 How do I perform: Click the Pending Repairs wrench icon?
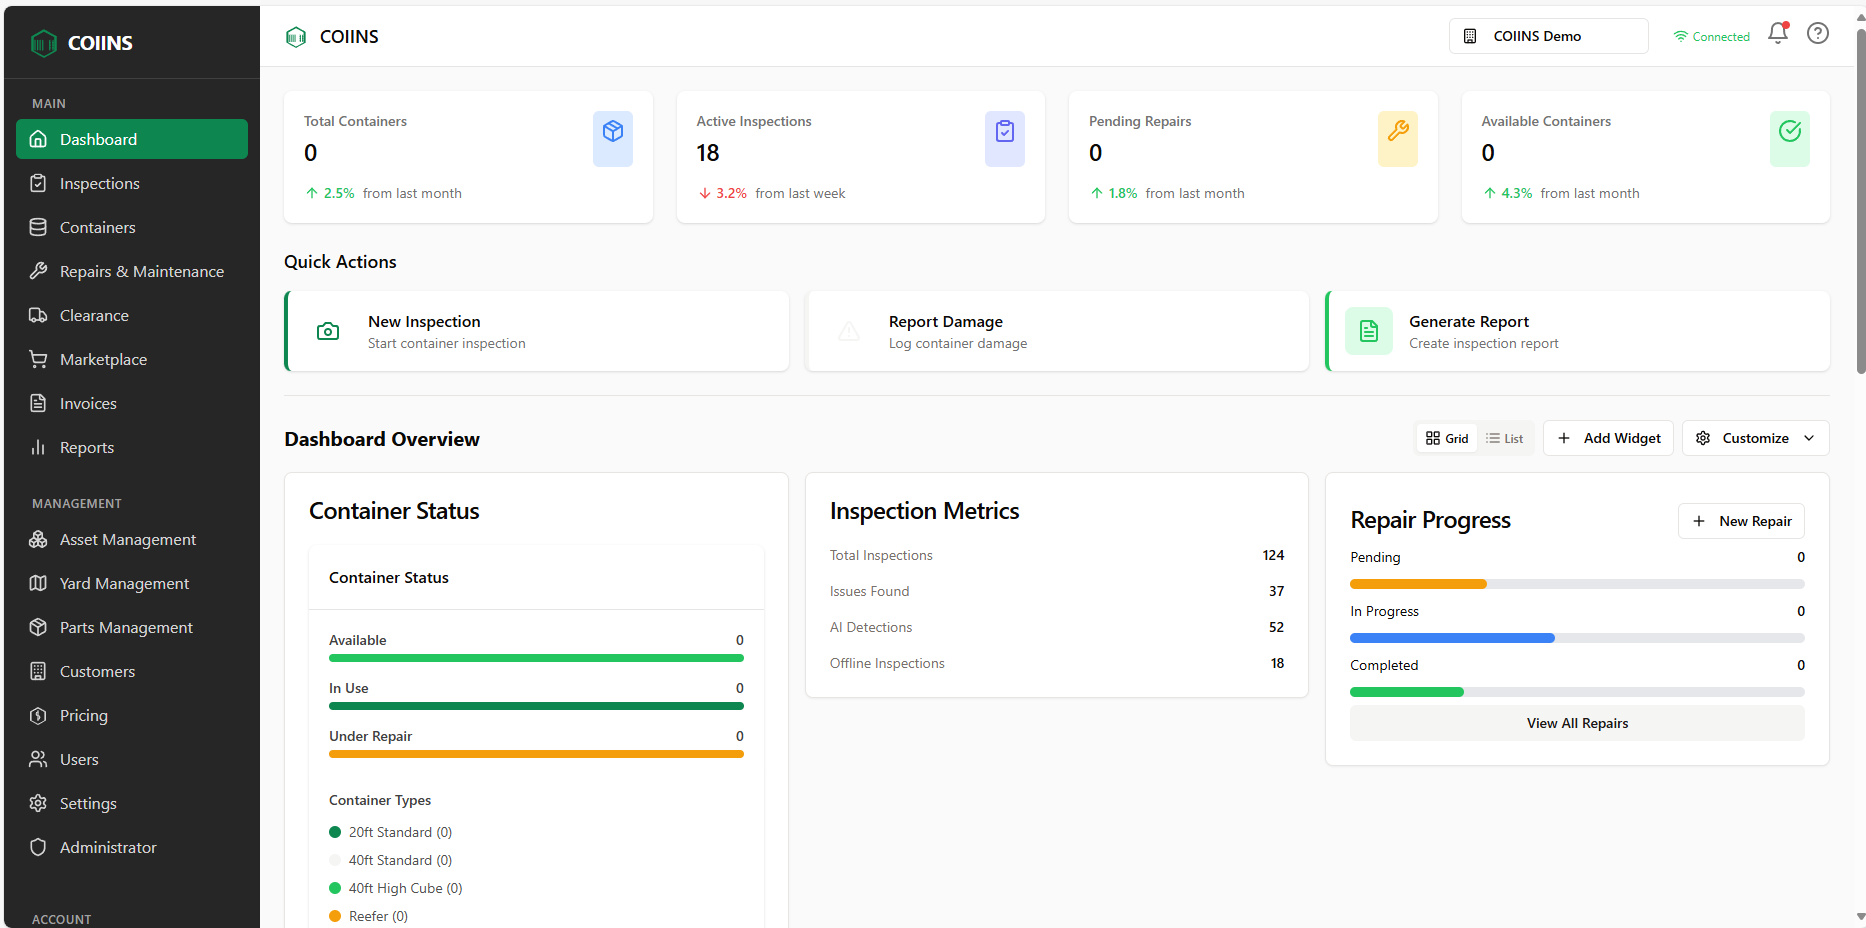[1397, 132]
